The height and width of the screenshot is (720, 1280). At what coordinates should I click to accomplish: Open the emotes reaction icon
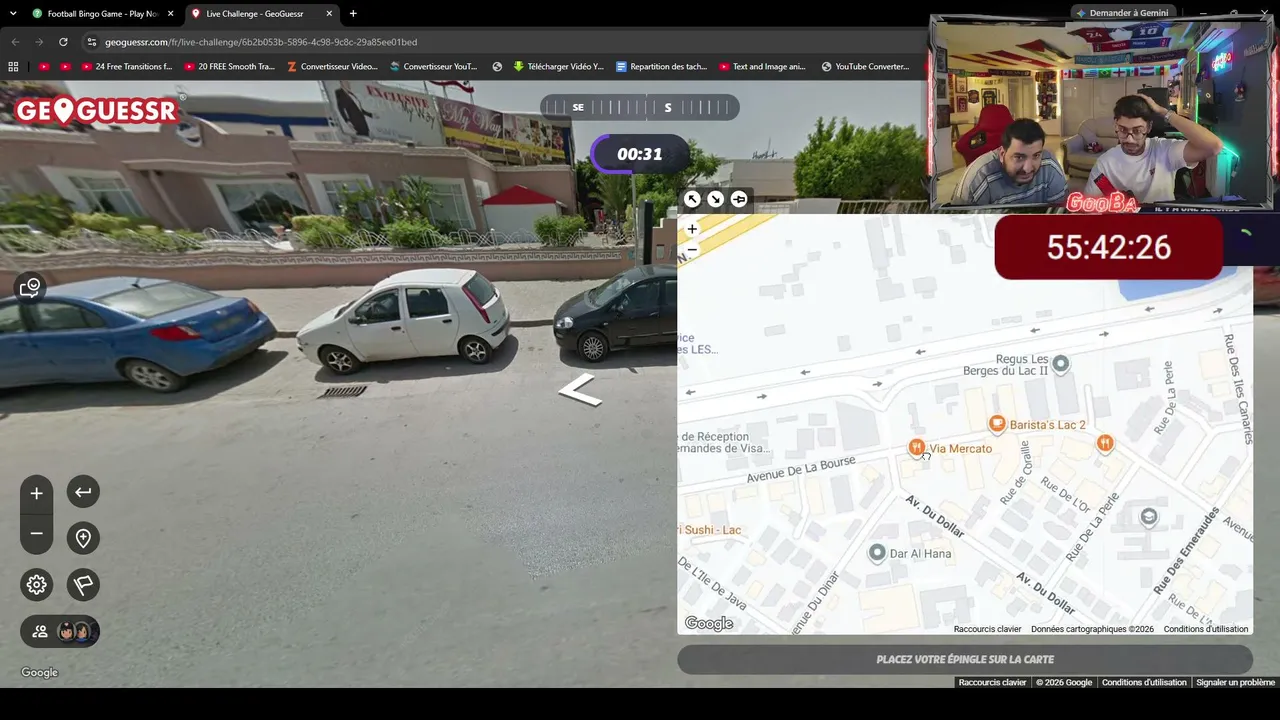point(30,288)
